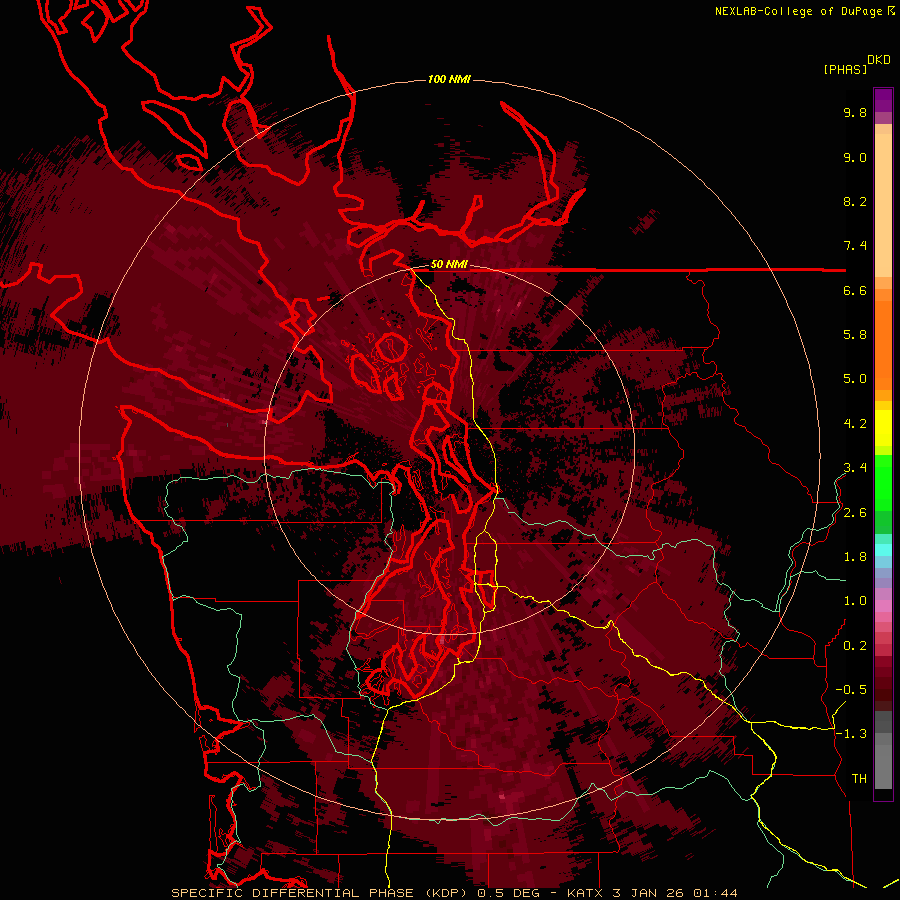Click the [PHAS] legend unit label
Viewport: 900px width, 900px height.
point(845,70)
